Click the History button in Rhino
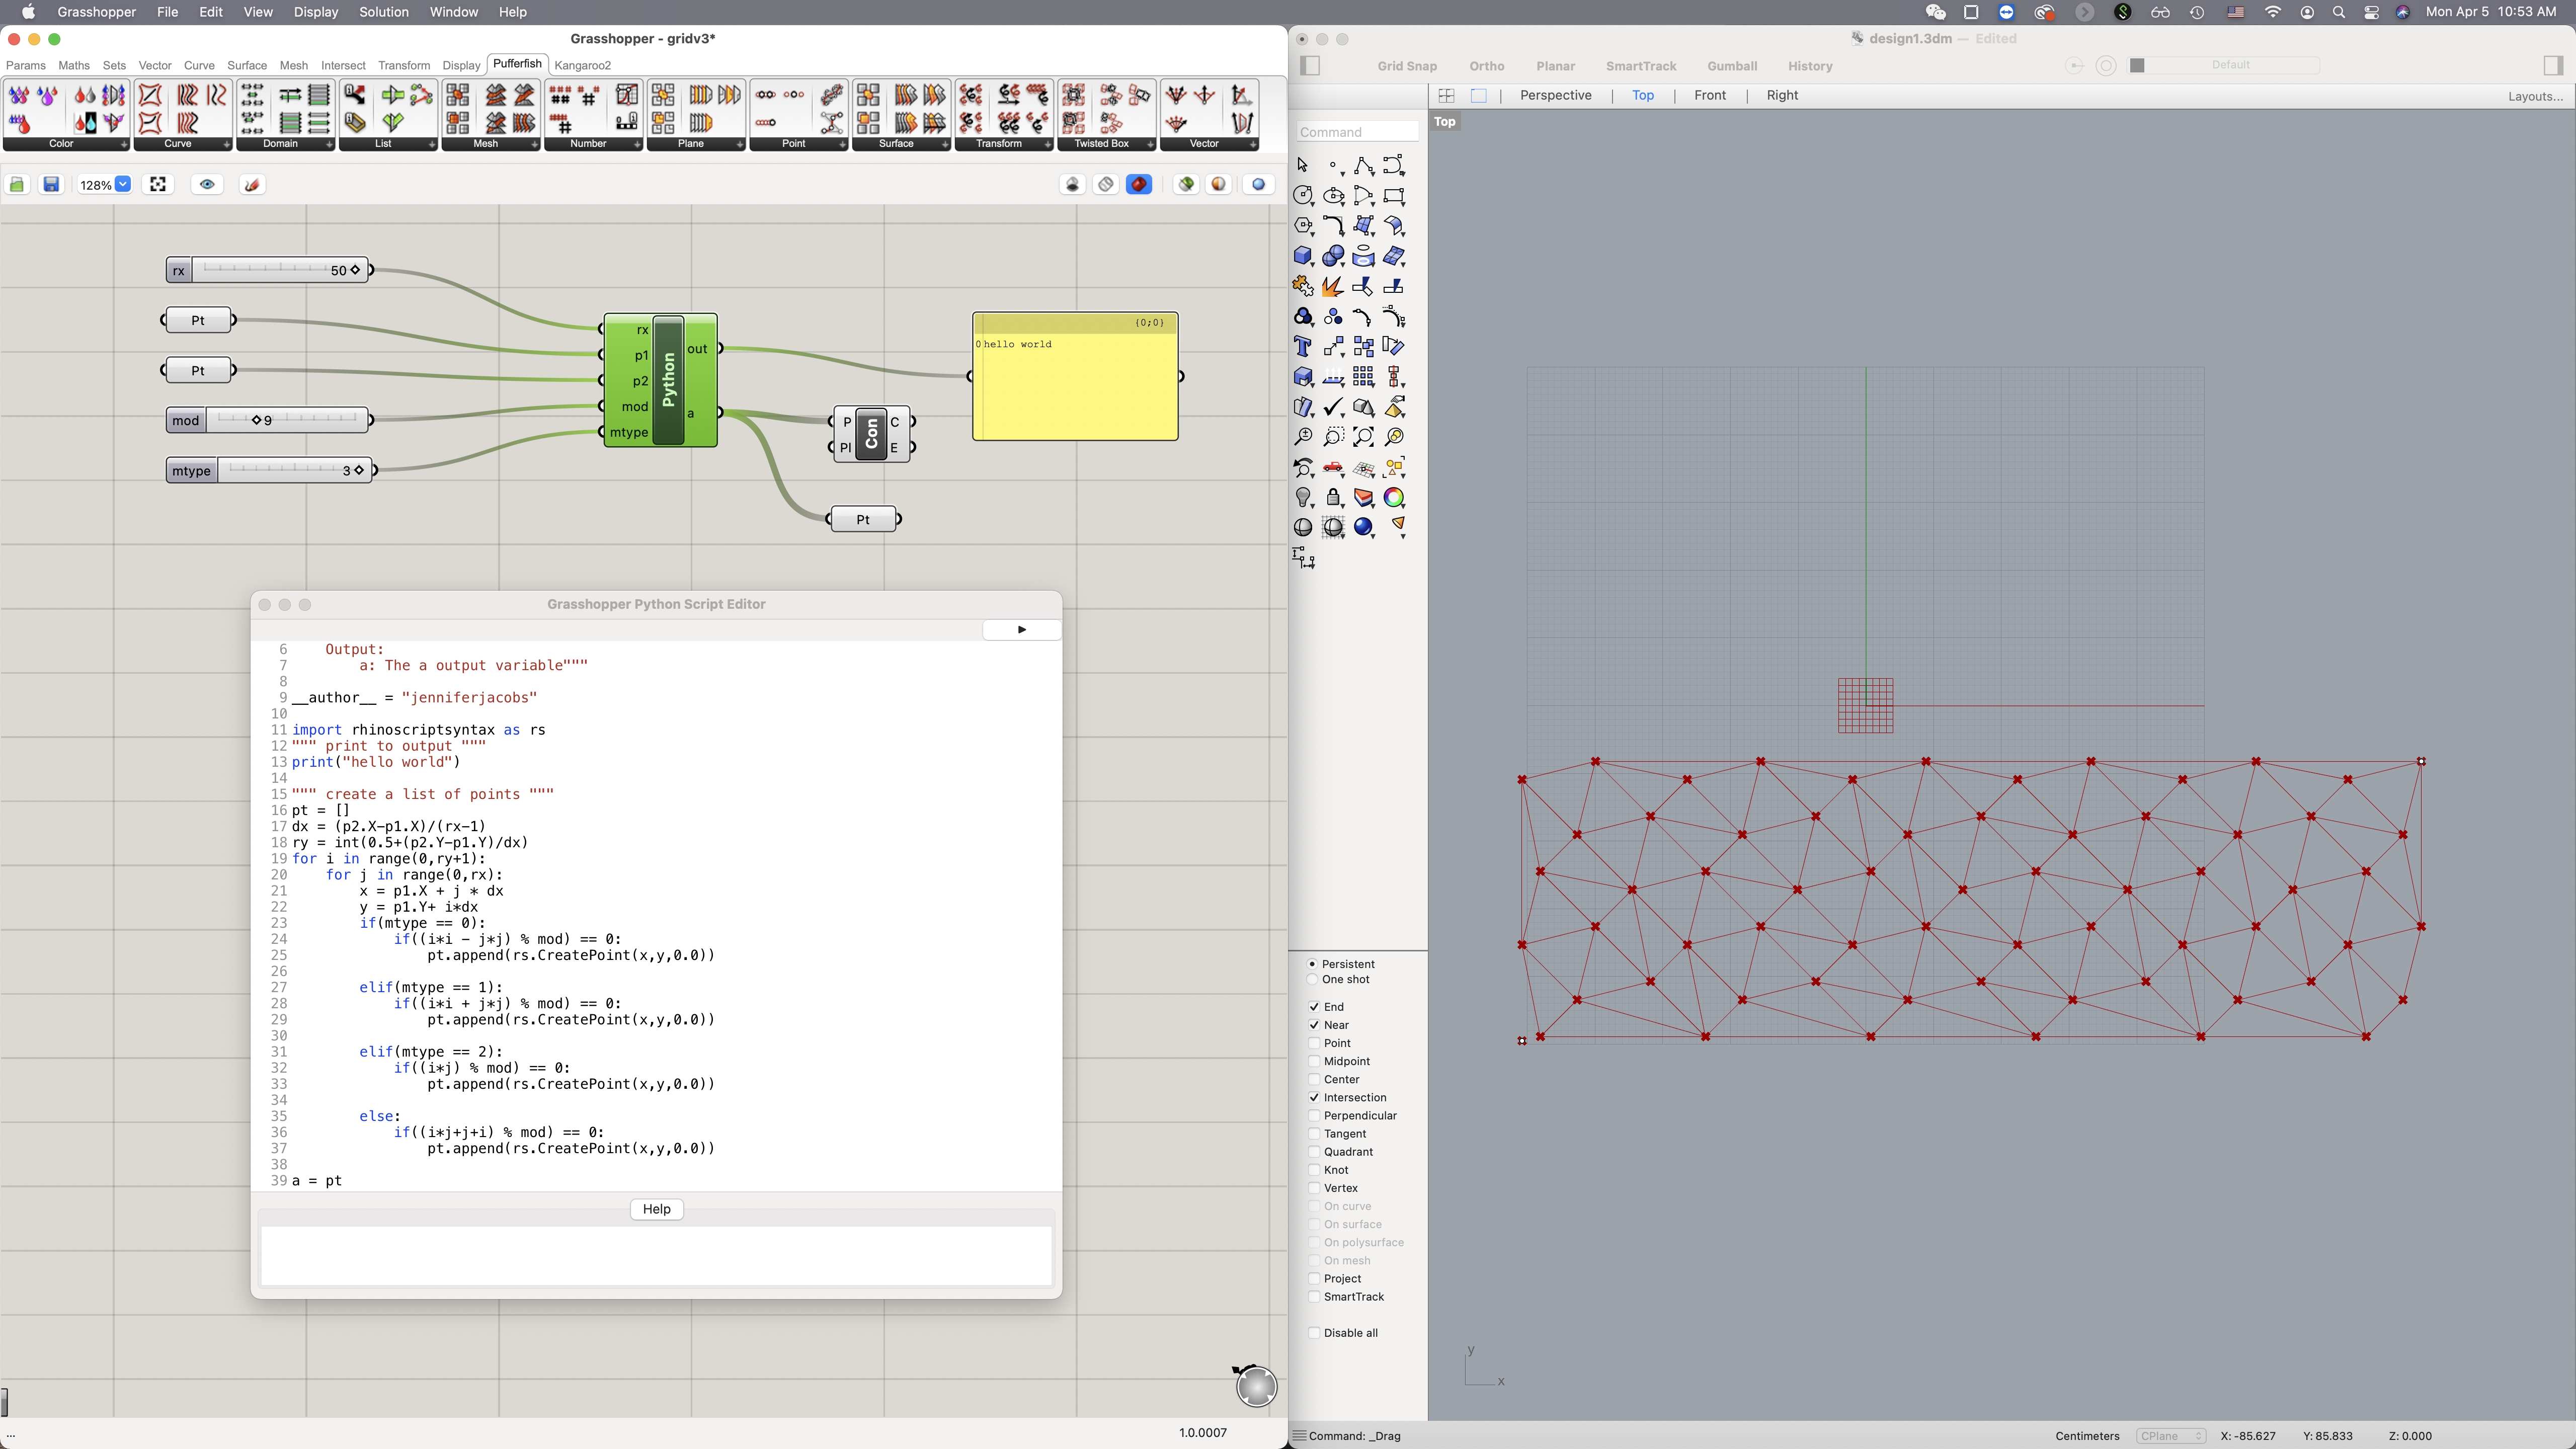Screen dimensions: 2576x1449 (1810, 66)
